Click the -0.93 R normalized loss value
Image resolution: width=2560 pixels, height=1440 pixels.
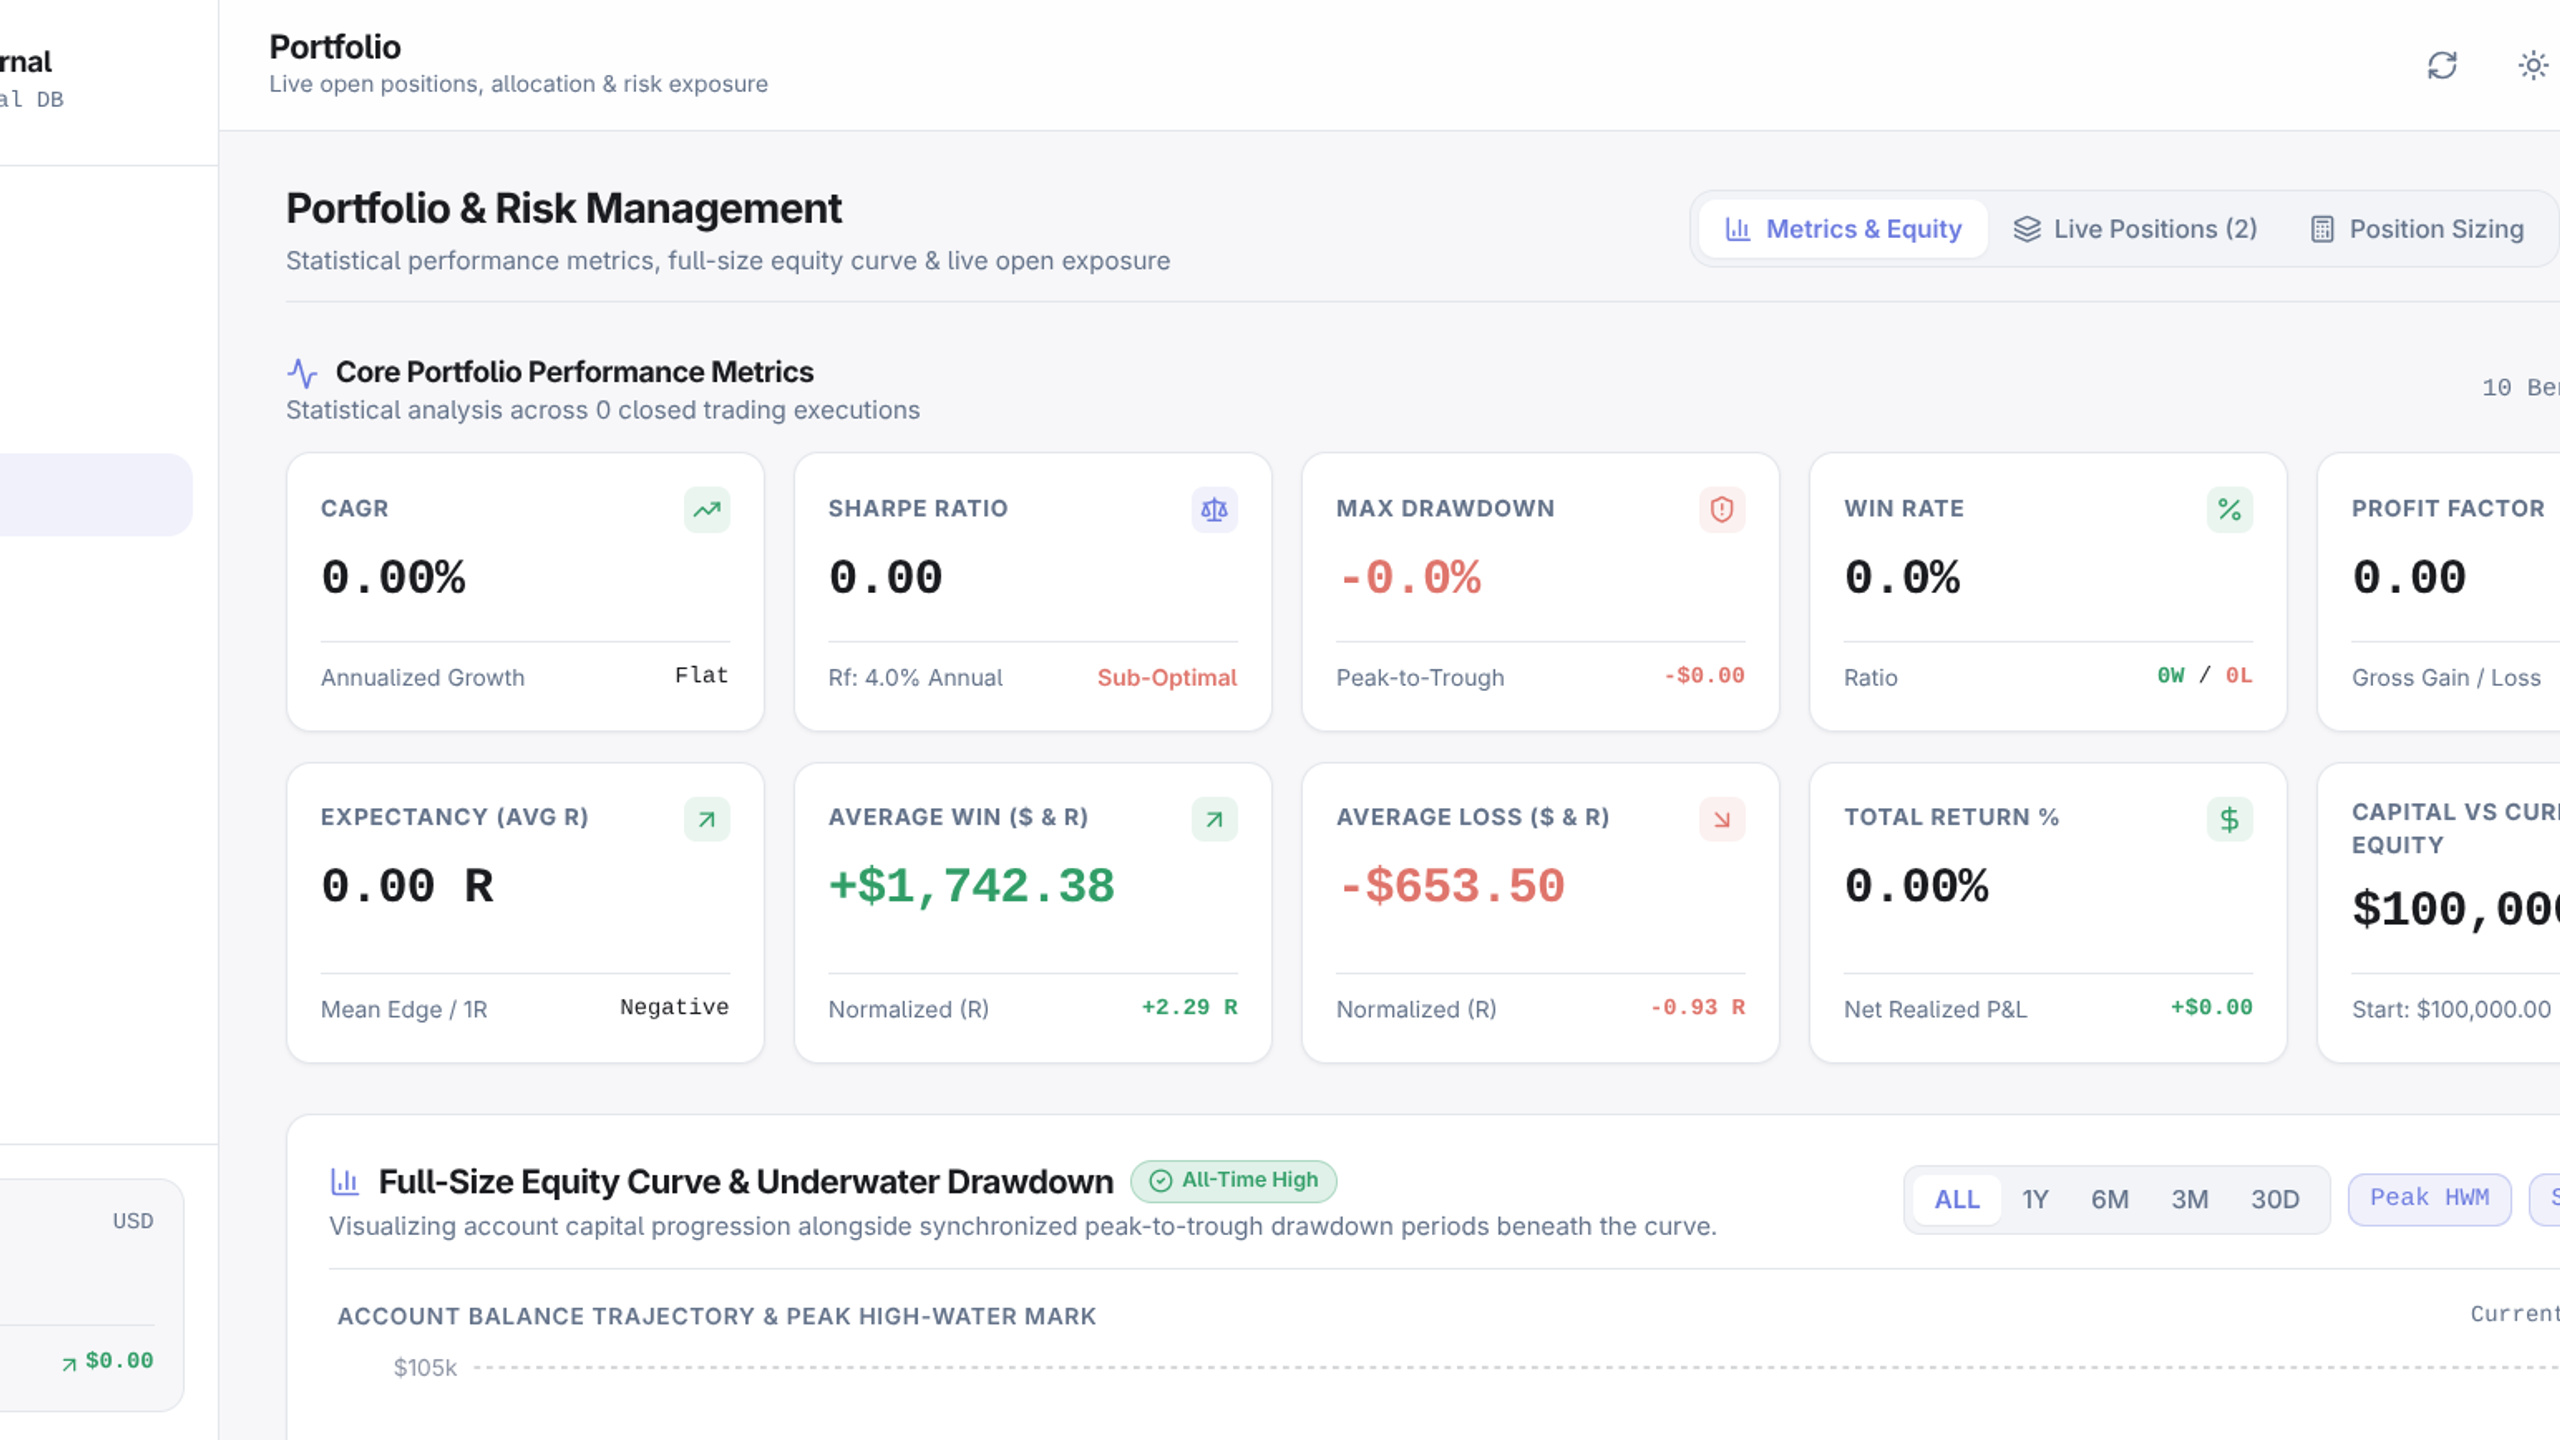tap(1698, 1007)
